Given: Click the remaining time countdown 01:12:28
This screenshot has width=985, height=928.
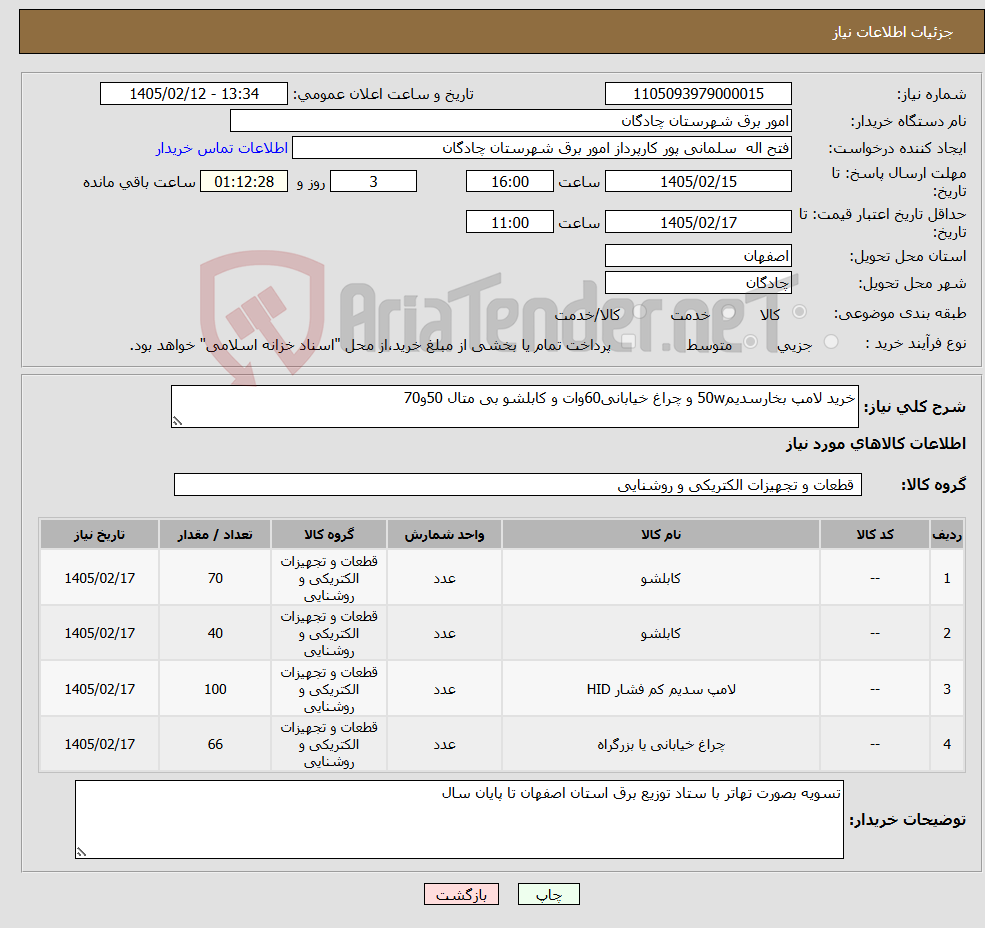Looking at the screenshot, I should point(244,182).
